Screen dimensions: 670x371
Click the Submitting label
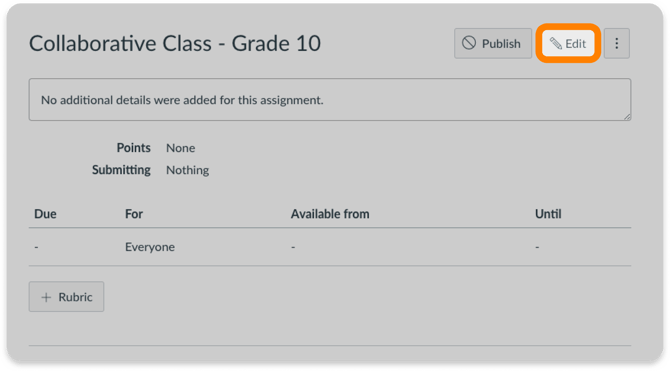pyautogui.click(x=121, y=170)
